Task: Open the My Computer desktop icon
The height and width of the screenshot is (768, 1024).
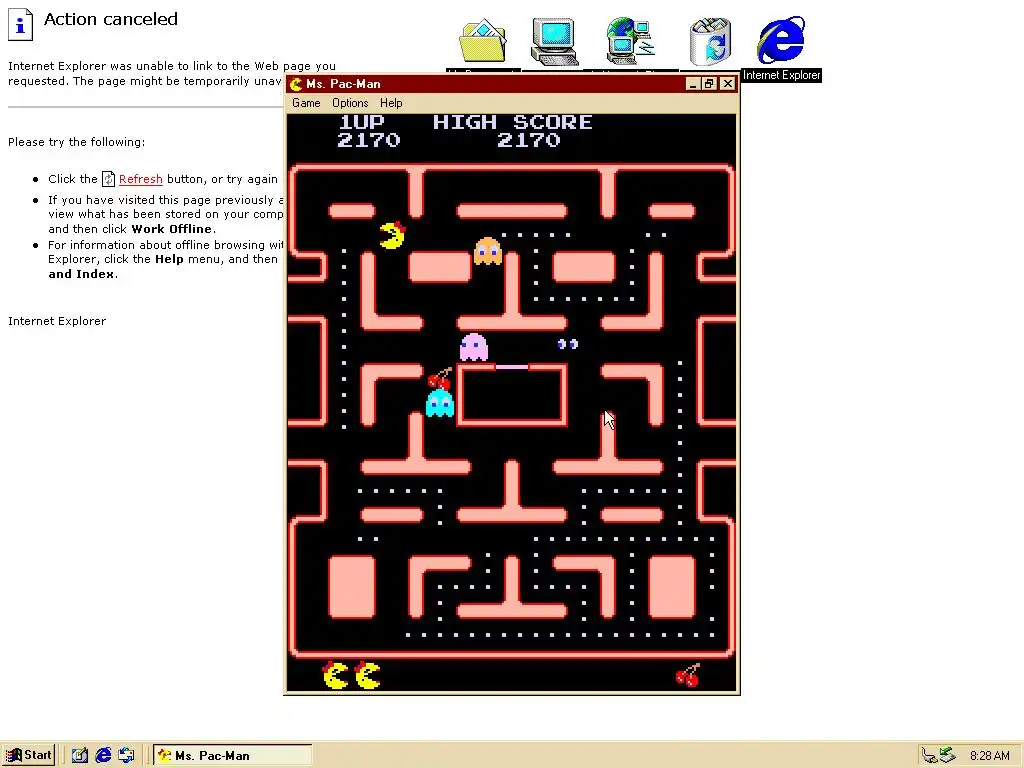Action: coord(554,42)
